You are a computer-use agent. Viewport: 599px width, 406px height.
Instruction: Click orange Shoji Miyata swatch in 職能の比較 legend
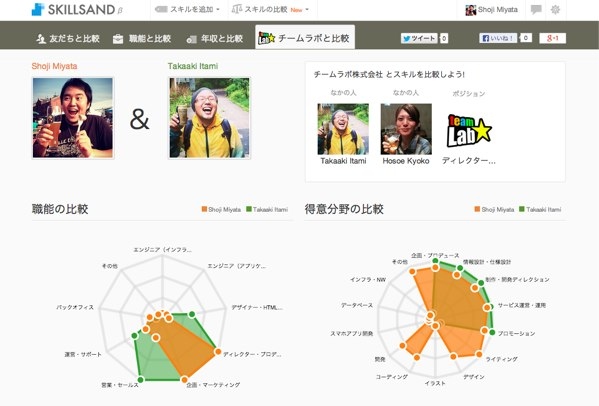click(x=204, y=209)
